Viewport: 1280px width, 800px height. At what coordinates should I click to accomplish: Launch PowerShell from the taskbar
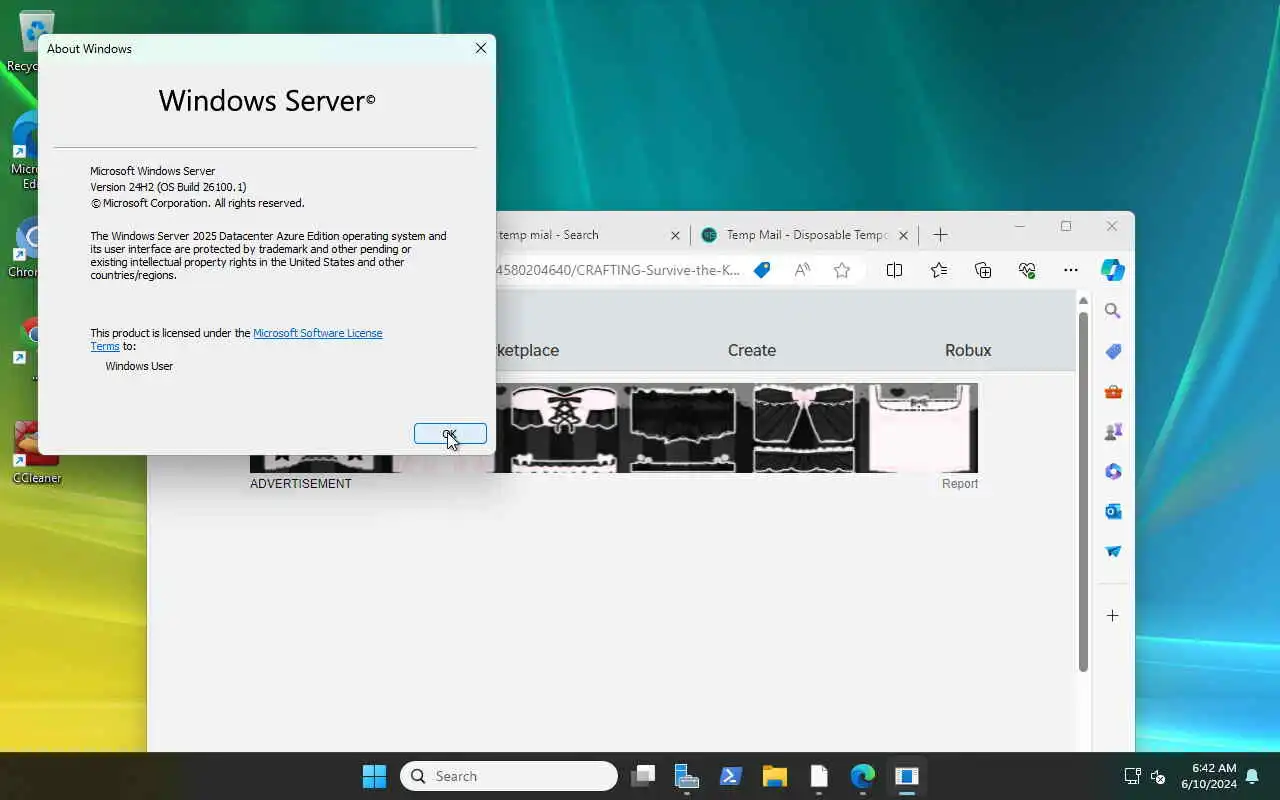coord(731,776)
